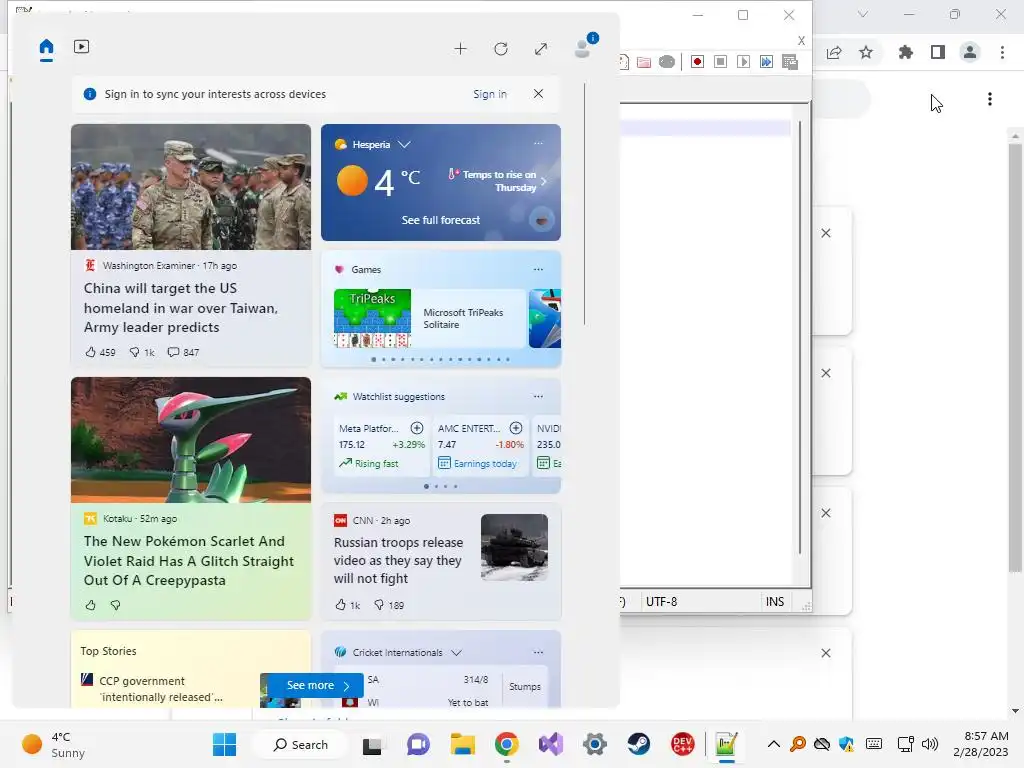1024x768 pixels.
Task: Launch Microsoft TriPeaks Solitaire
Action: click(429, 319)
